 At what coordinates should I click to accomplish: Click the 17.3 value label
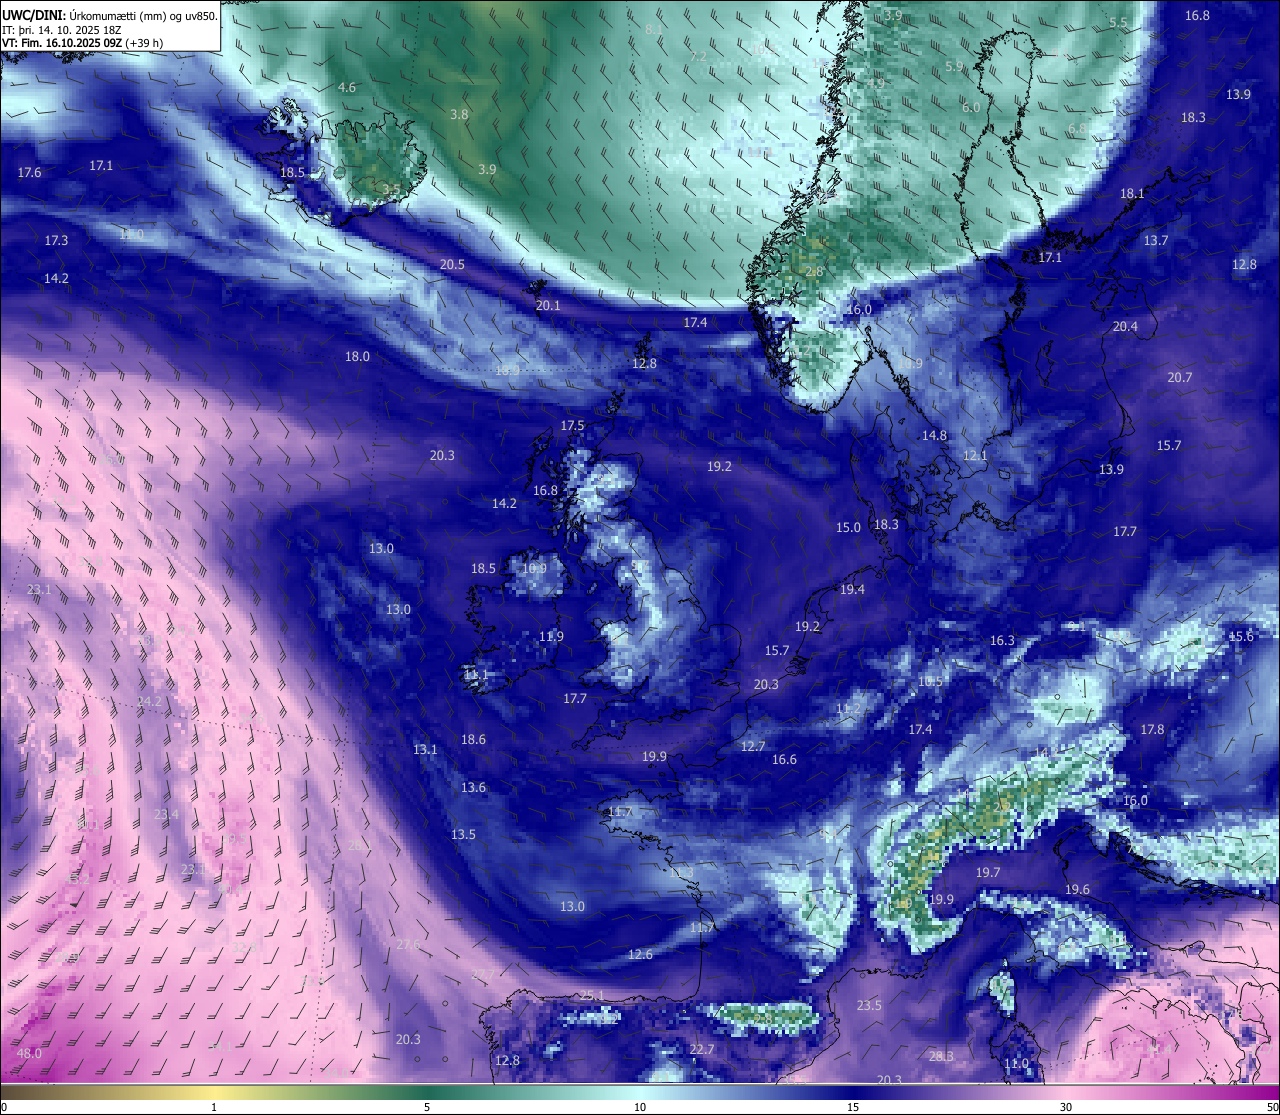[56, 240]
